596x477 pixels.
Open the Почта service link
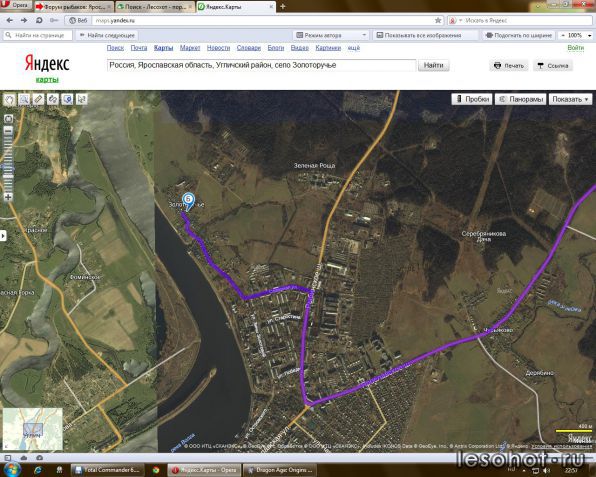click(139, 48)
